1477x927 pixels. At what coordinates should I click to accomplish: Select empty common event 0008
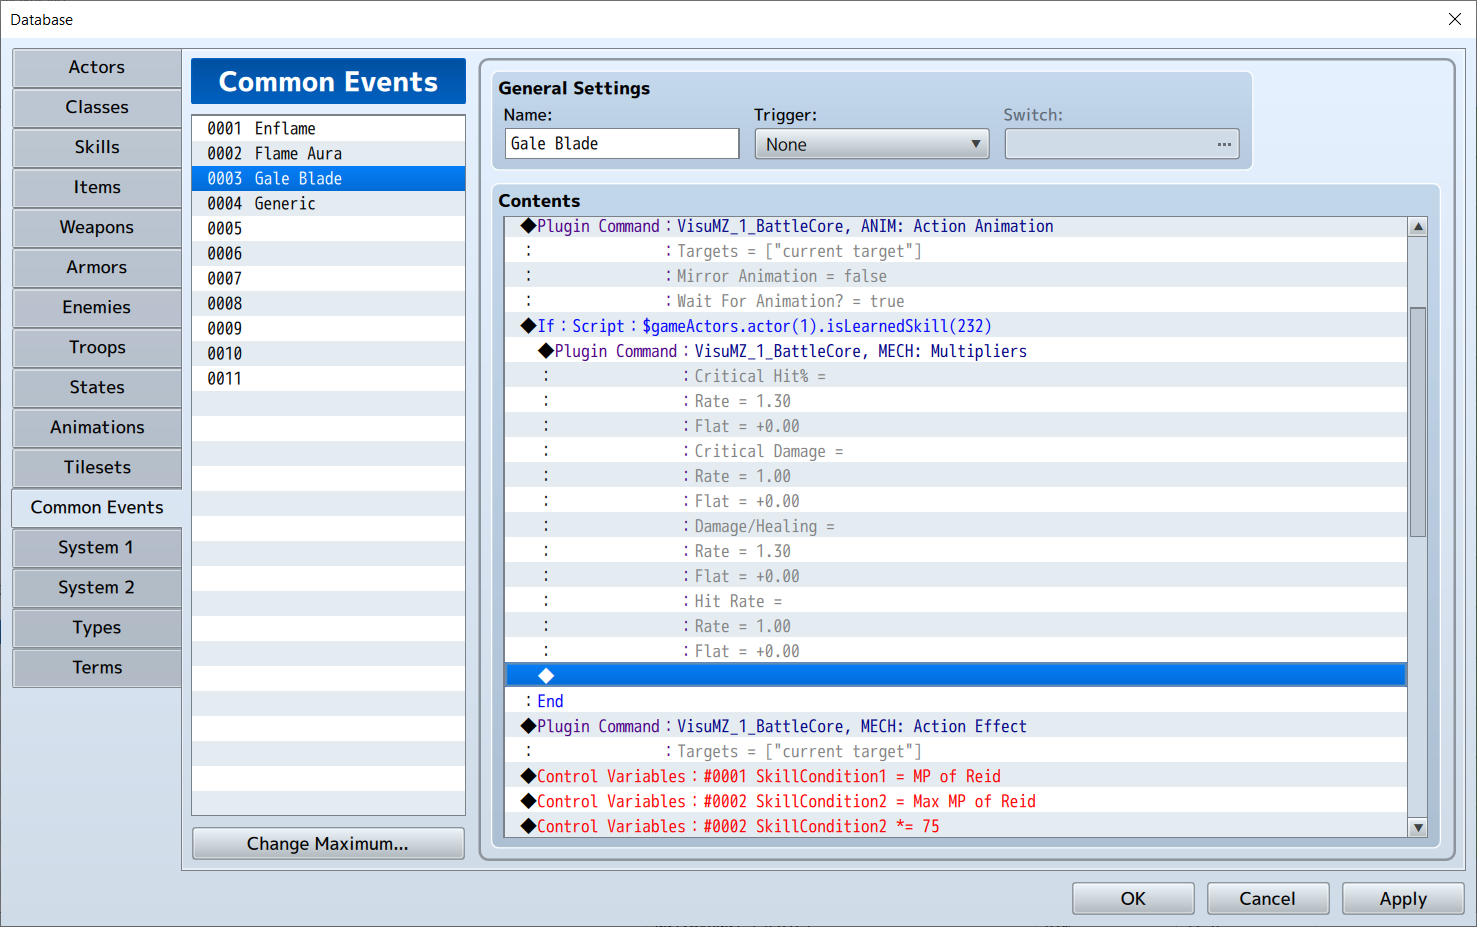328,304
